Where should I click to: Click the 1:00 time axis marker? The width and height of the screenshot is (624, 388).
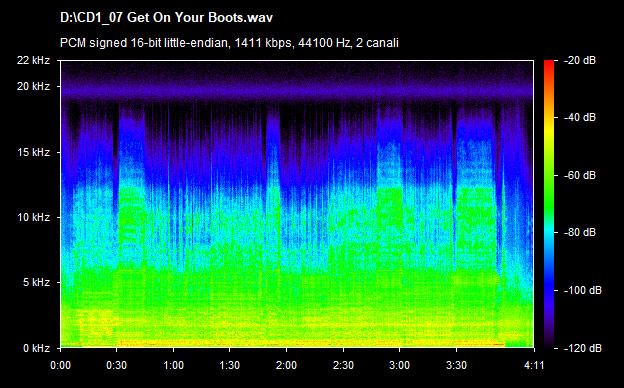click(174, 365)
